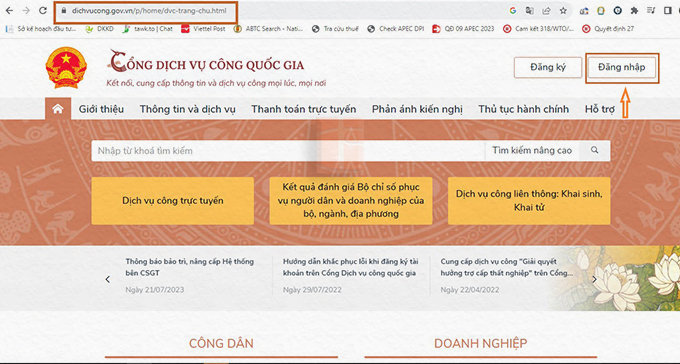This screenshot has width=680, height=364.
Task: Open the Hỗ trợ menu
Action: (x=599, y=109)
